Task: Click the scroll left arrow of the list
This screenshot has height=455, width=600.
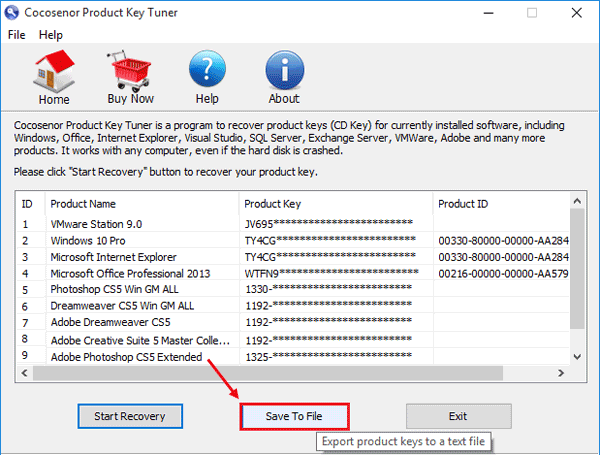Action: (x=24, y=373)
